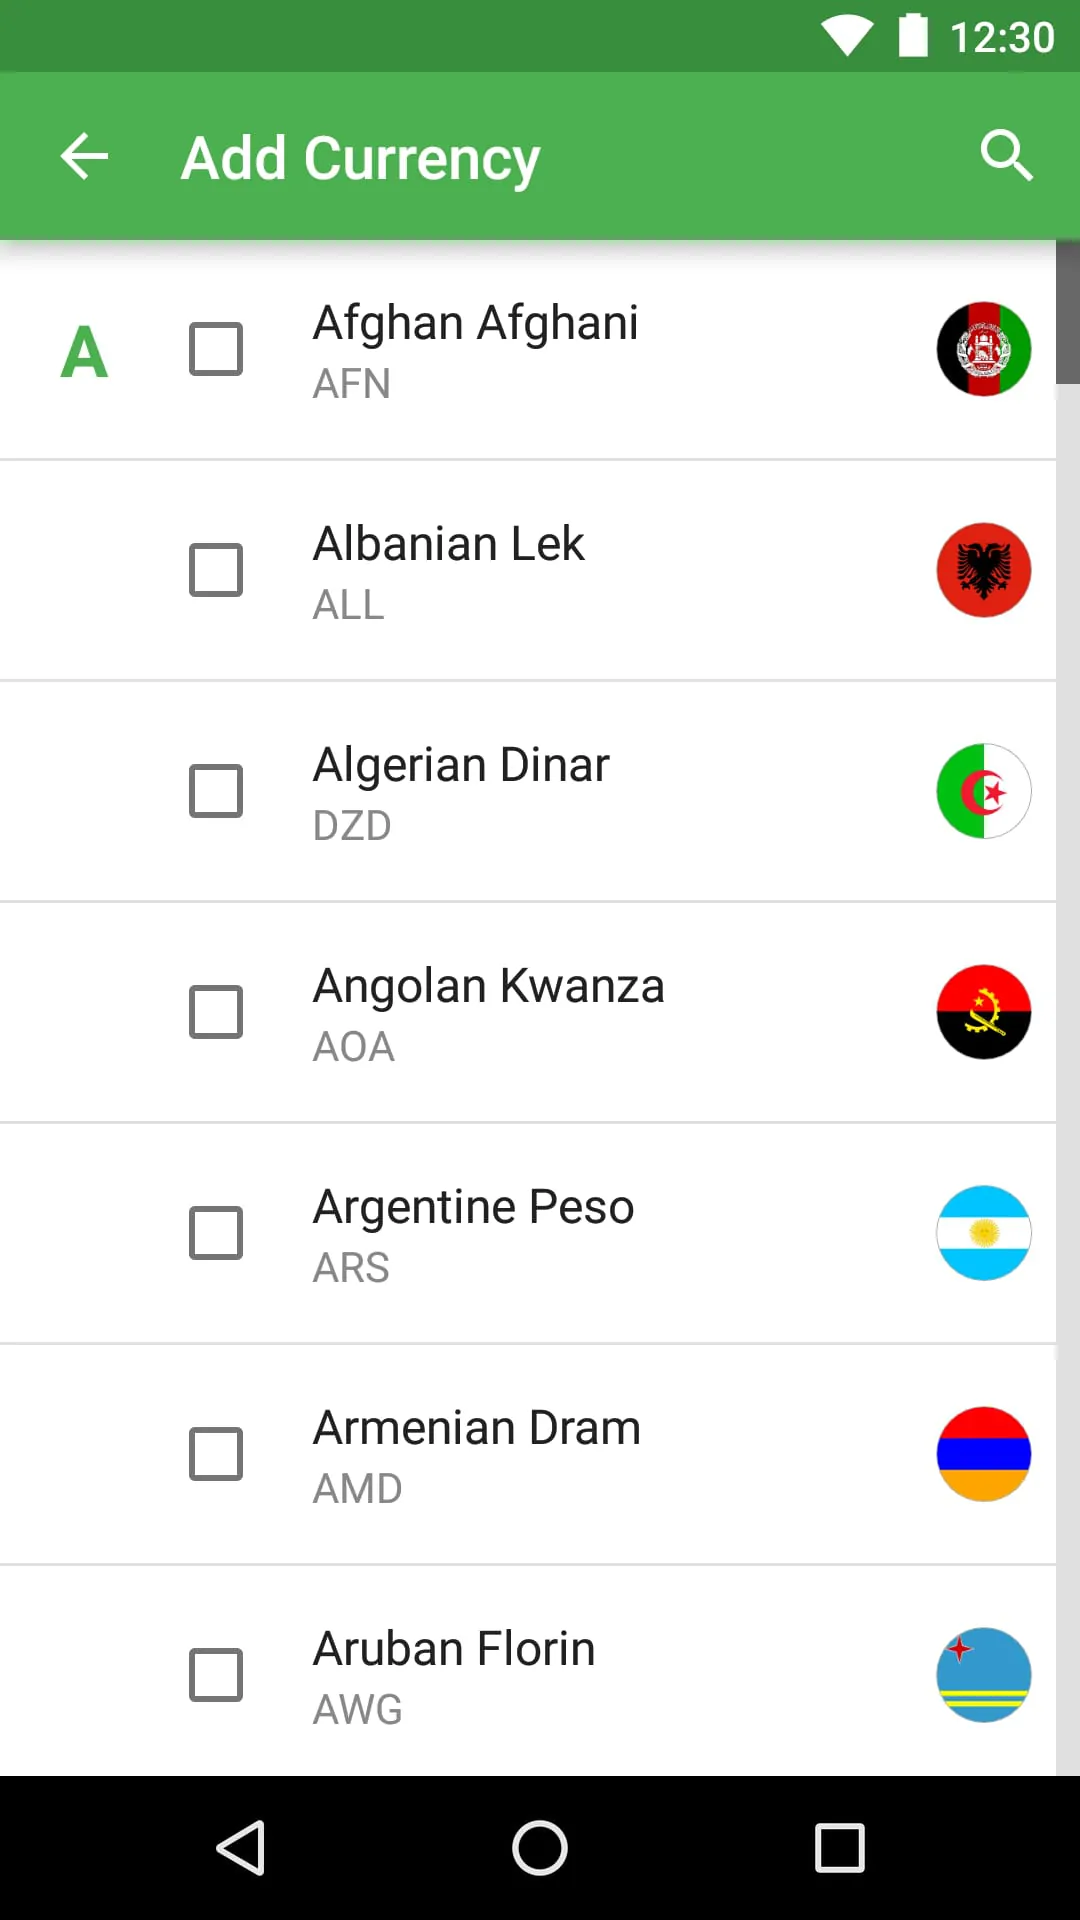
Task: Enable the Albanian Lek checkbox
Action: [216, 570]
